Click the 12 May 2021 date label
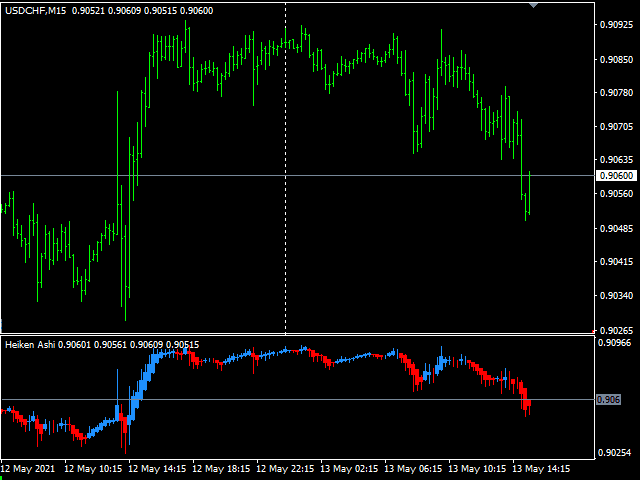This screenshot has height=480, width=640. click(29, 468)
